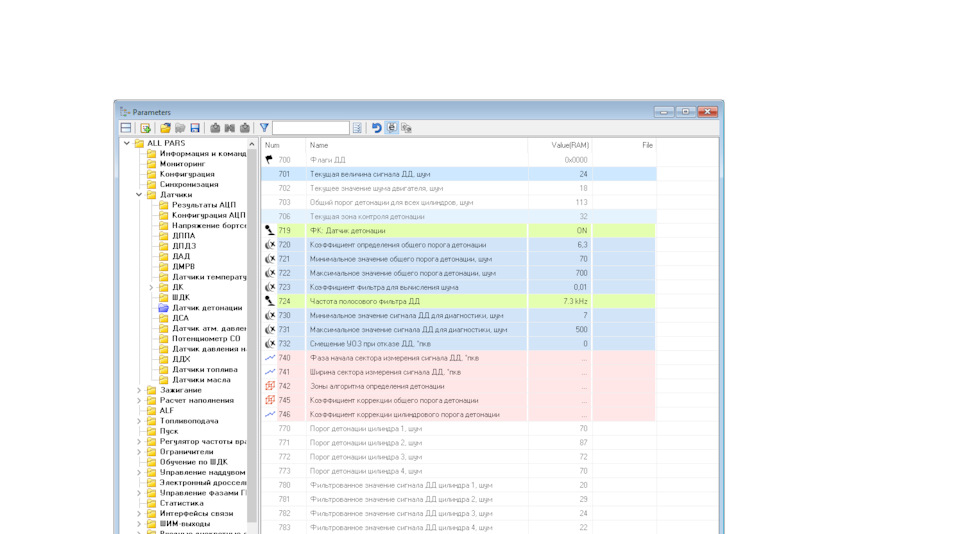Open parameters file with yellow folder icon

pos(165,127)
